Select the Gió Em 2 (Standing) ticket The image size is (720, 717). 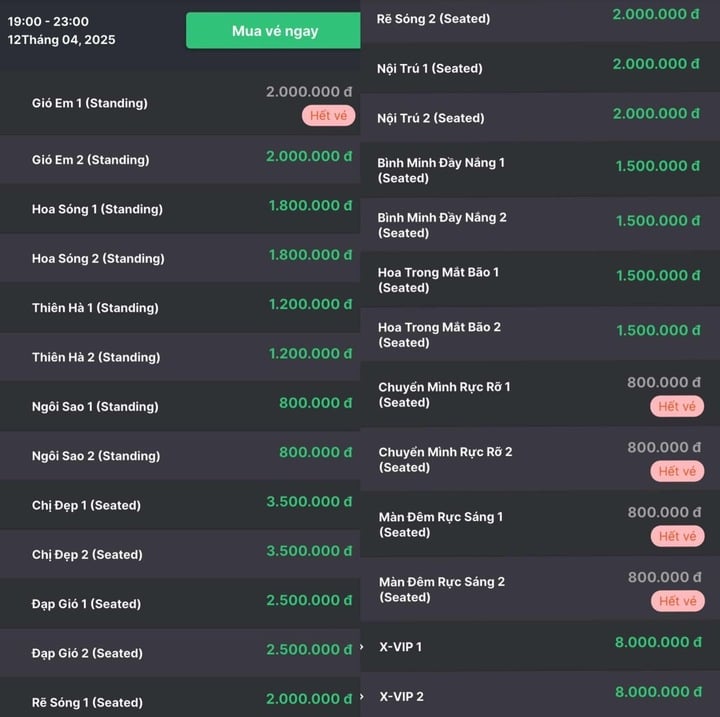[90, 160]
